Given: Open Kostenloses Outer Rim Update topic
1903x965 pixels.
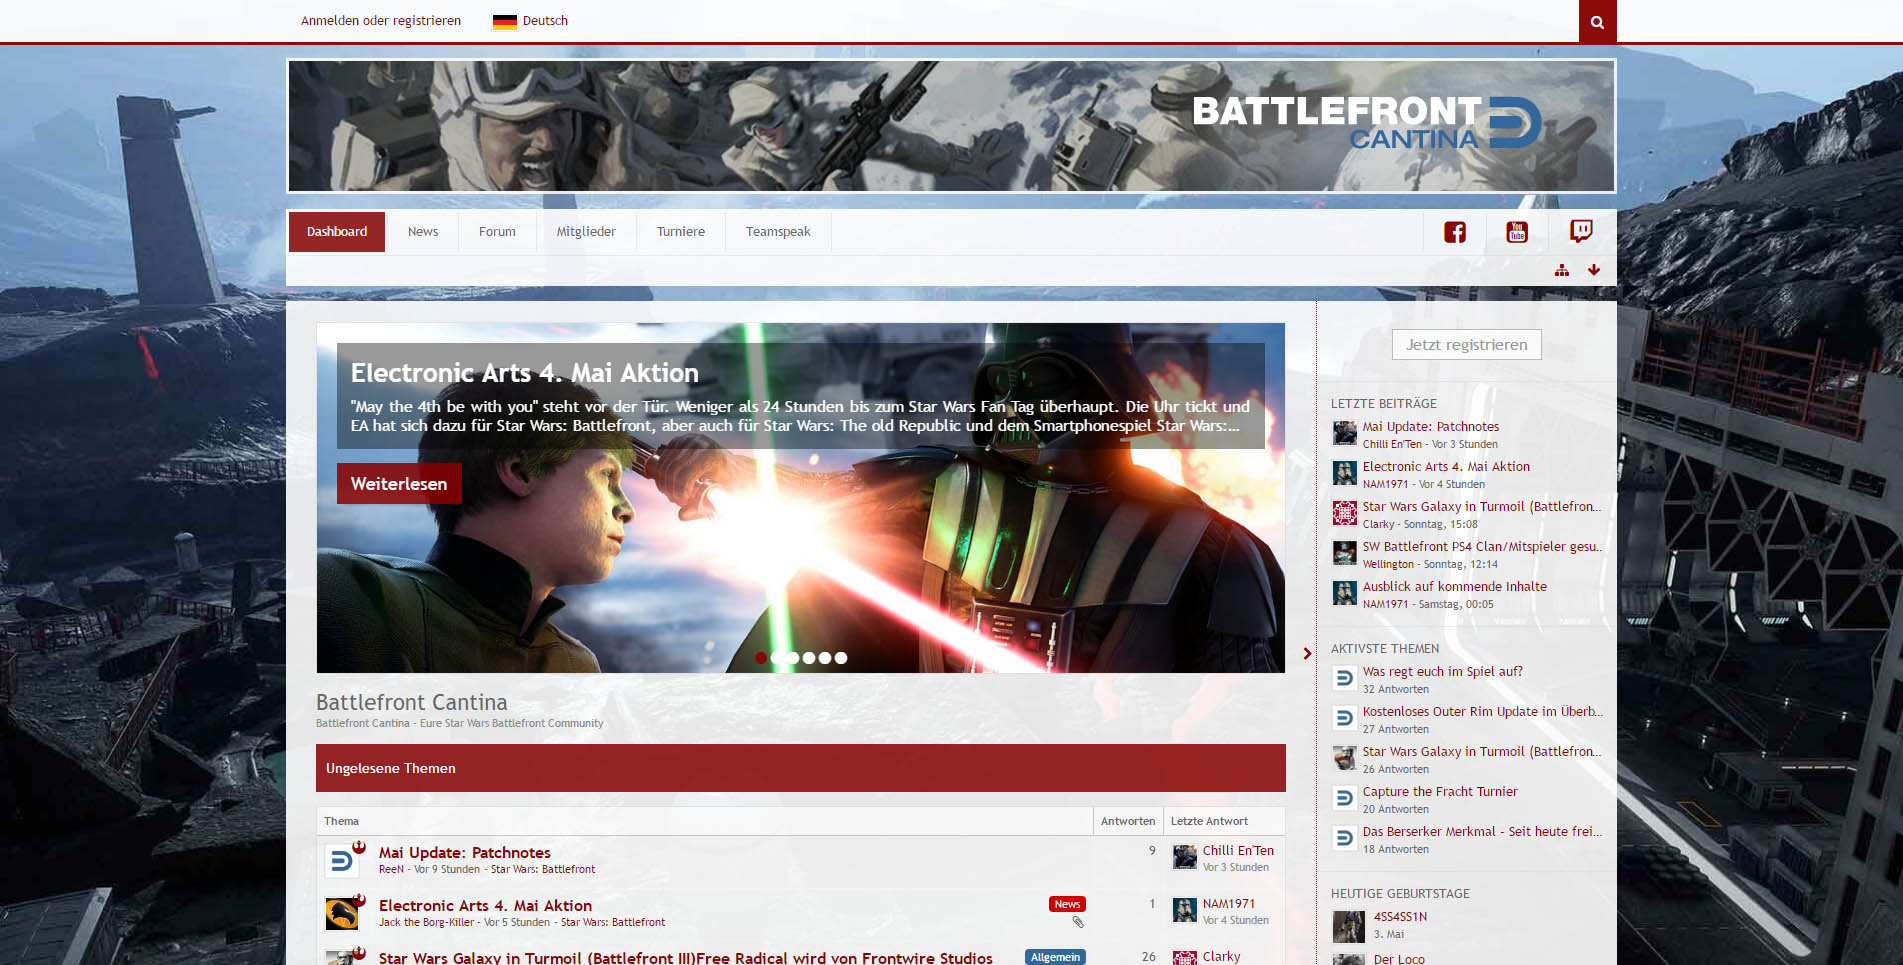Looking at the screenshot, I should click(1482, 712).
